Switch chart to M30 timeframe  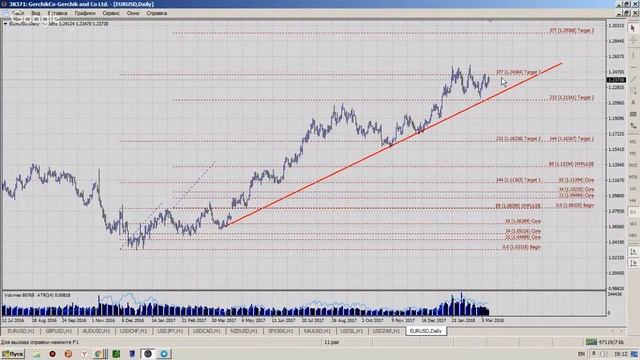[633, 177]
